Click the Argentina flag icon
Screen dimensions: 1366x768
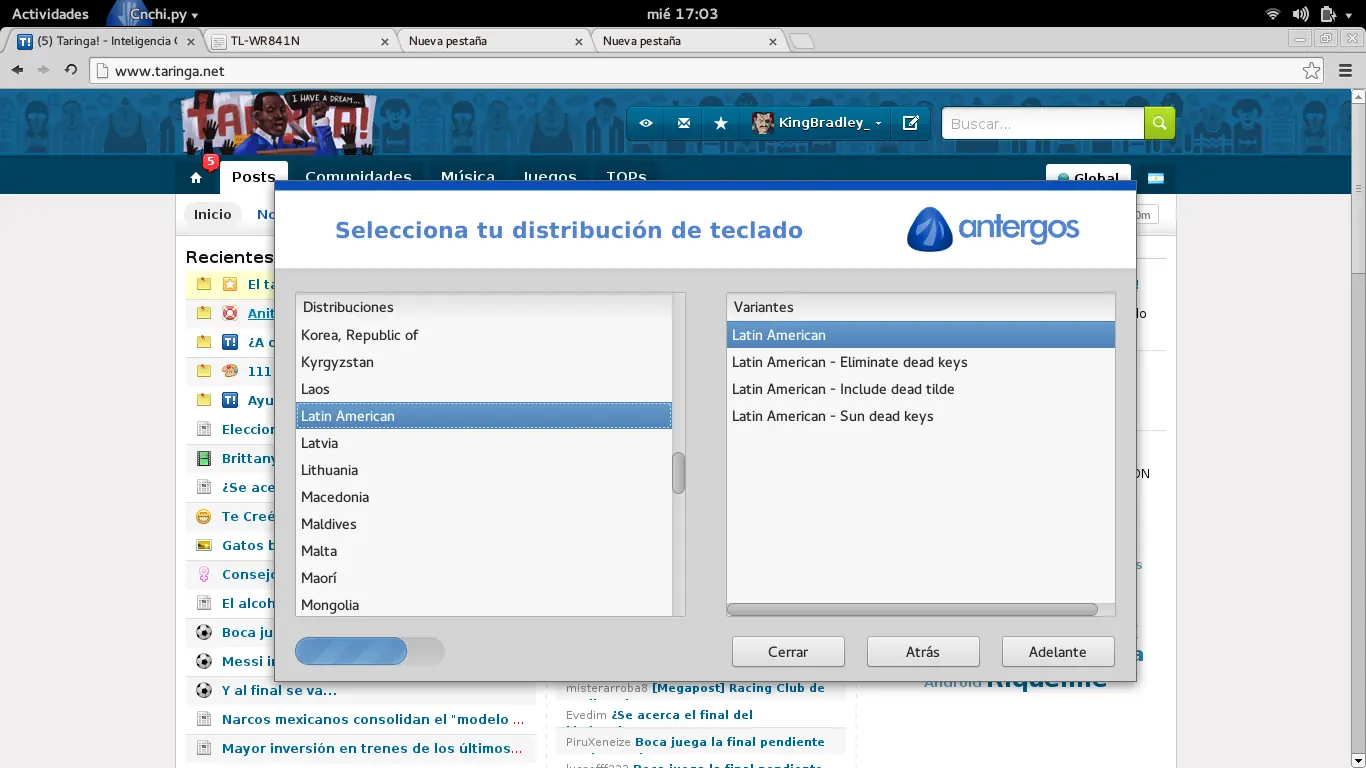1155,178
